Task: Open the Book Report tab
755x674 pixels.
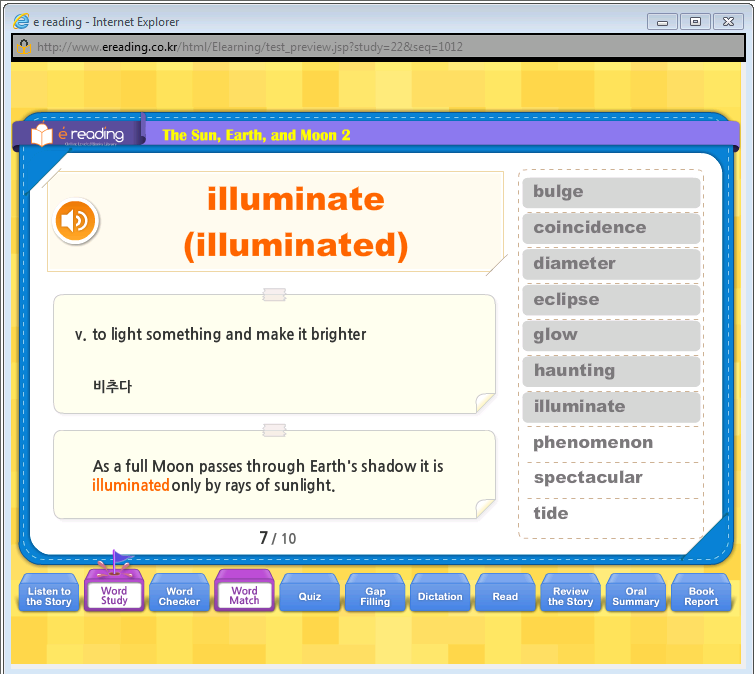Action: click(701, 593)
